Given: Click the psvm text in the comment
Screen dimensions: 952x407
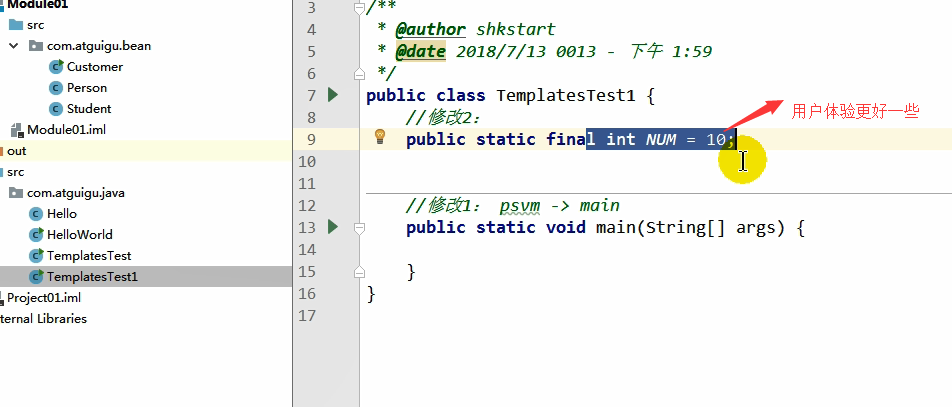Looking at the screenshot, I should (x=520, y=205).
